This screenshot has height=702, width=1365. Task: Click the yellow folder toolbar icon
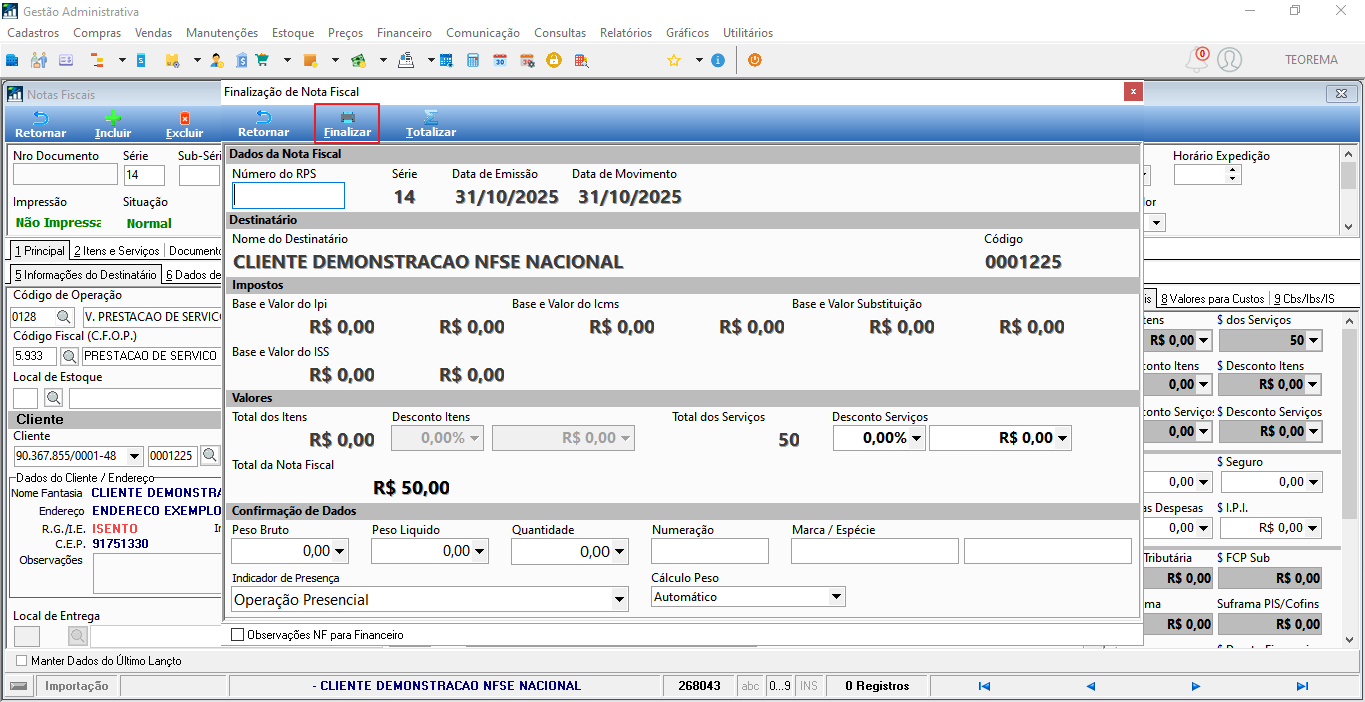(172, 60)
